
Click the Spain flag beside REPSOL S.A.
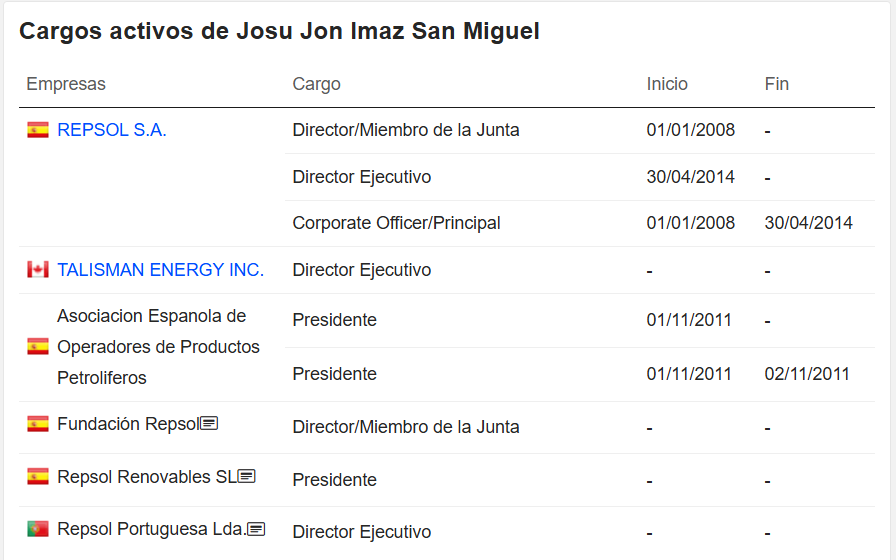[38, 130]
